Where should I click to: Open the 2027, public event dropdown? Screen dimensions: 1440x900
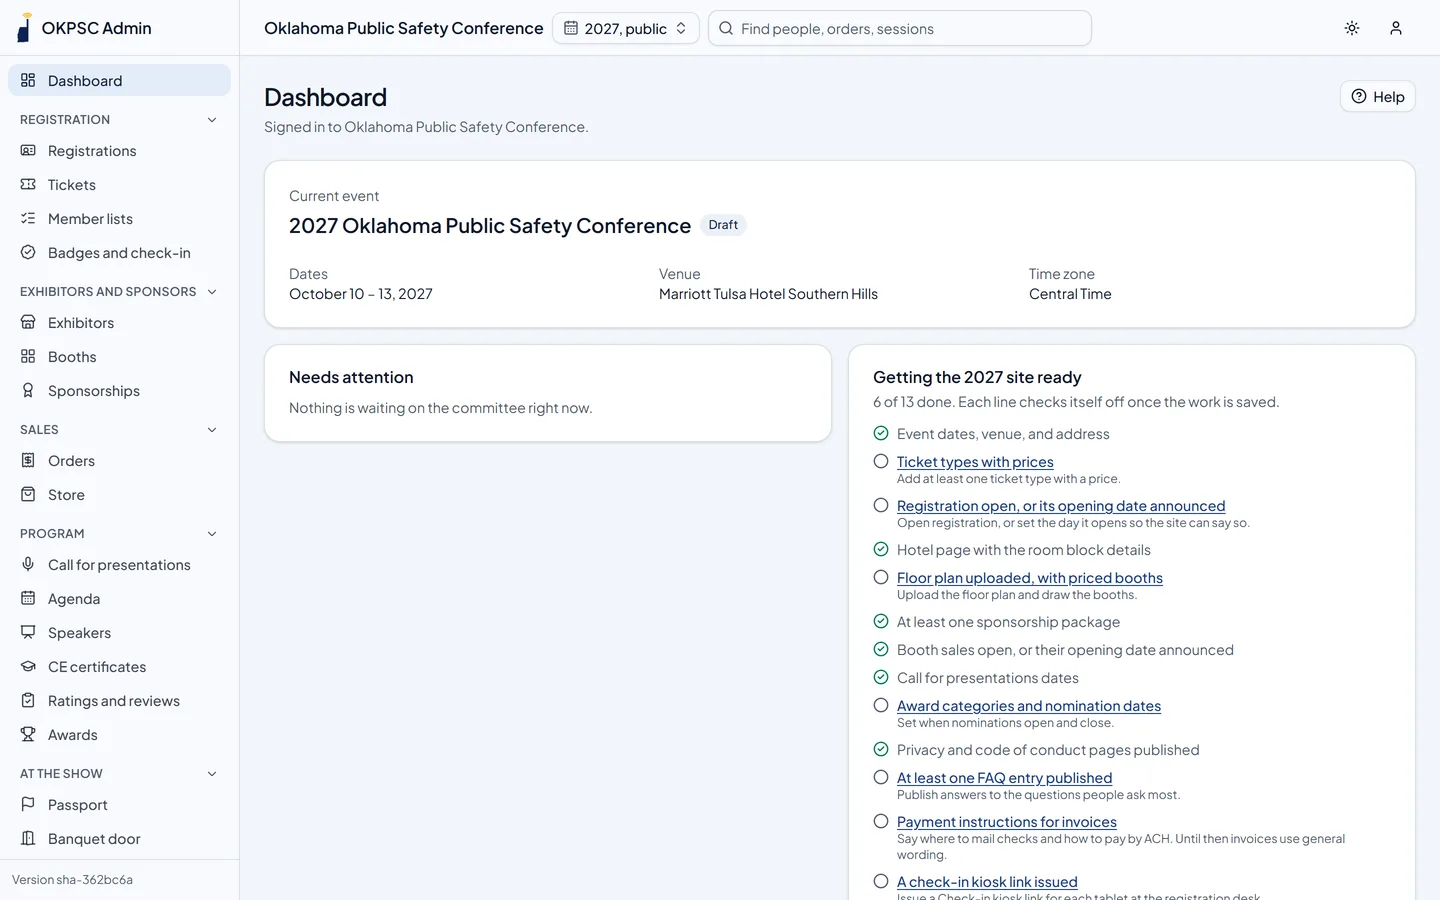click(626, 28)
